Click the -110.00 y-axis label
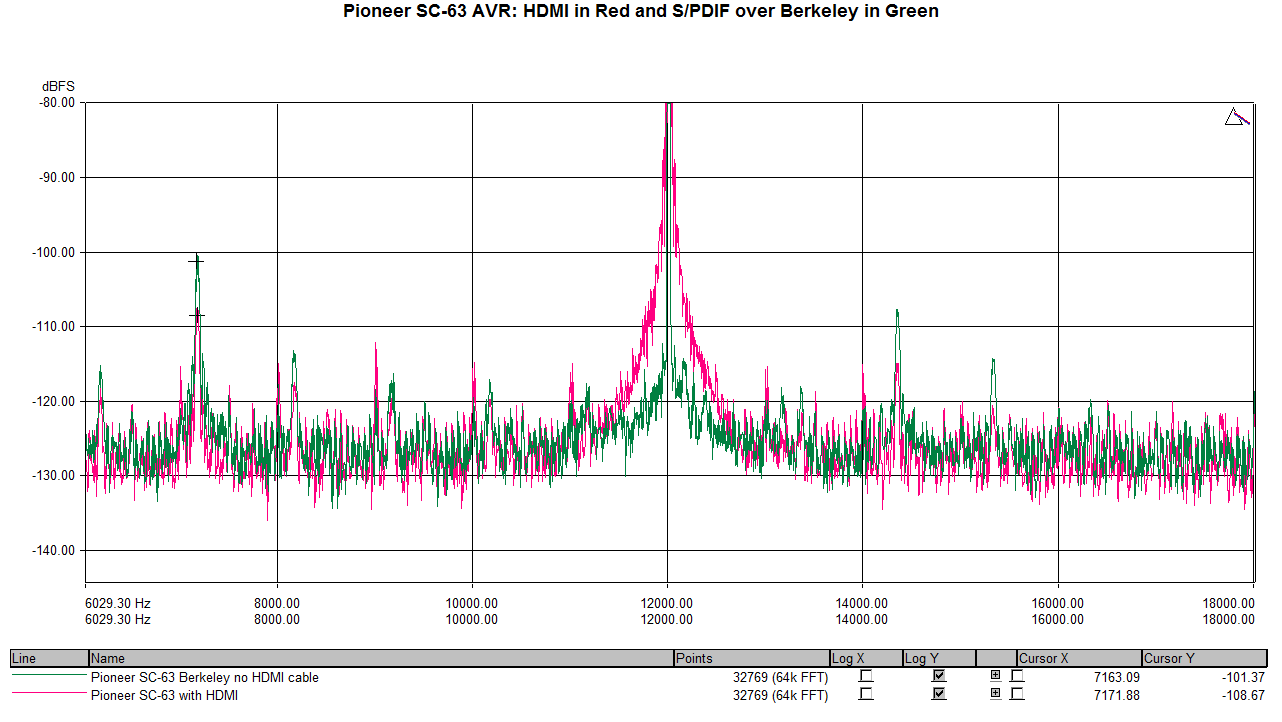Screen dimensions: 1282x722 point(54,326)
